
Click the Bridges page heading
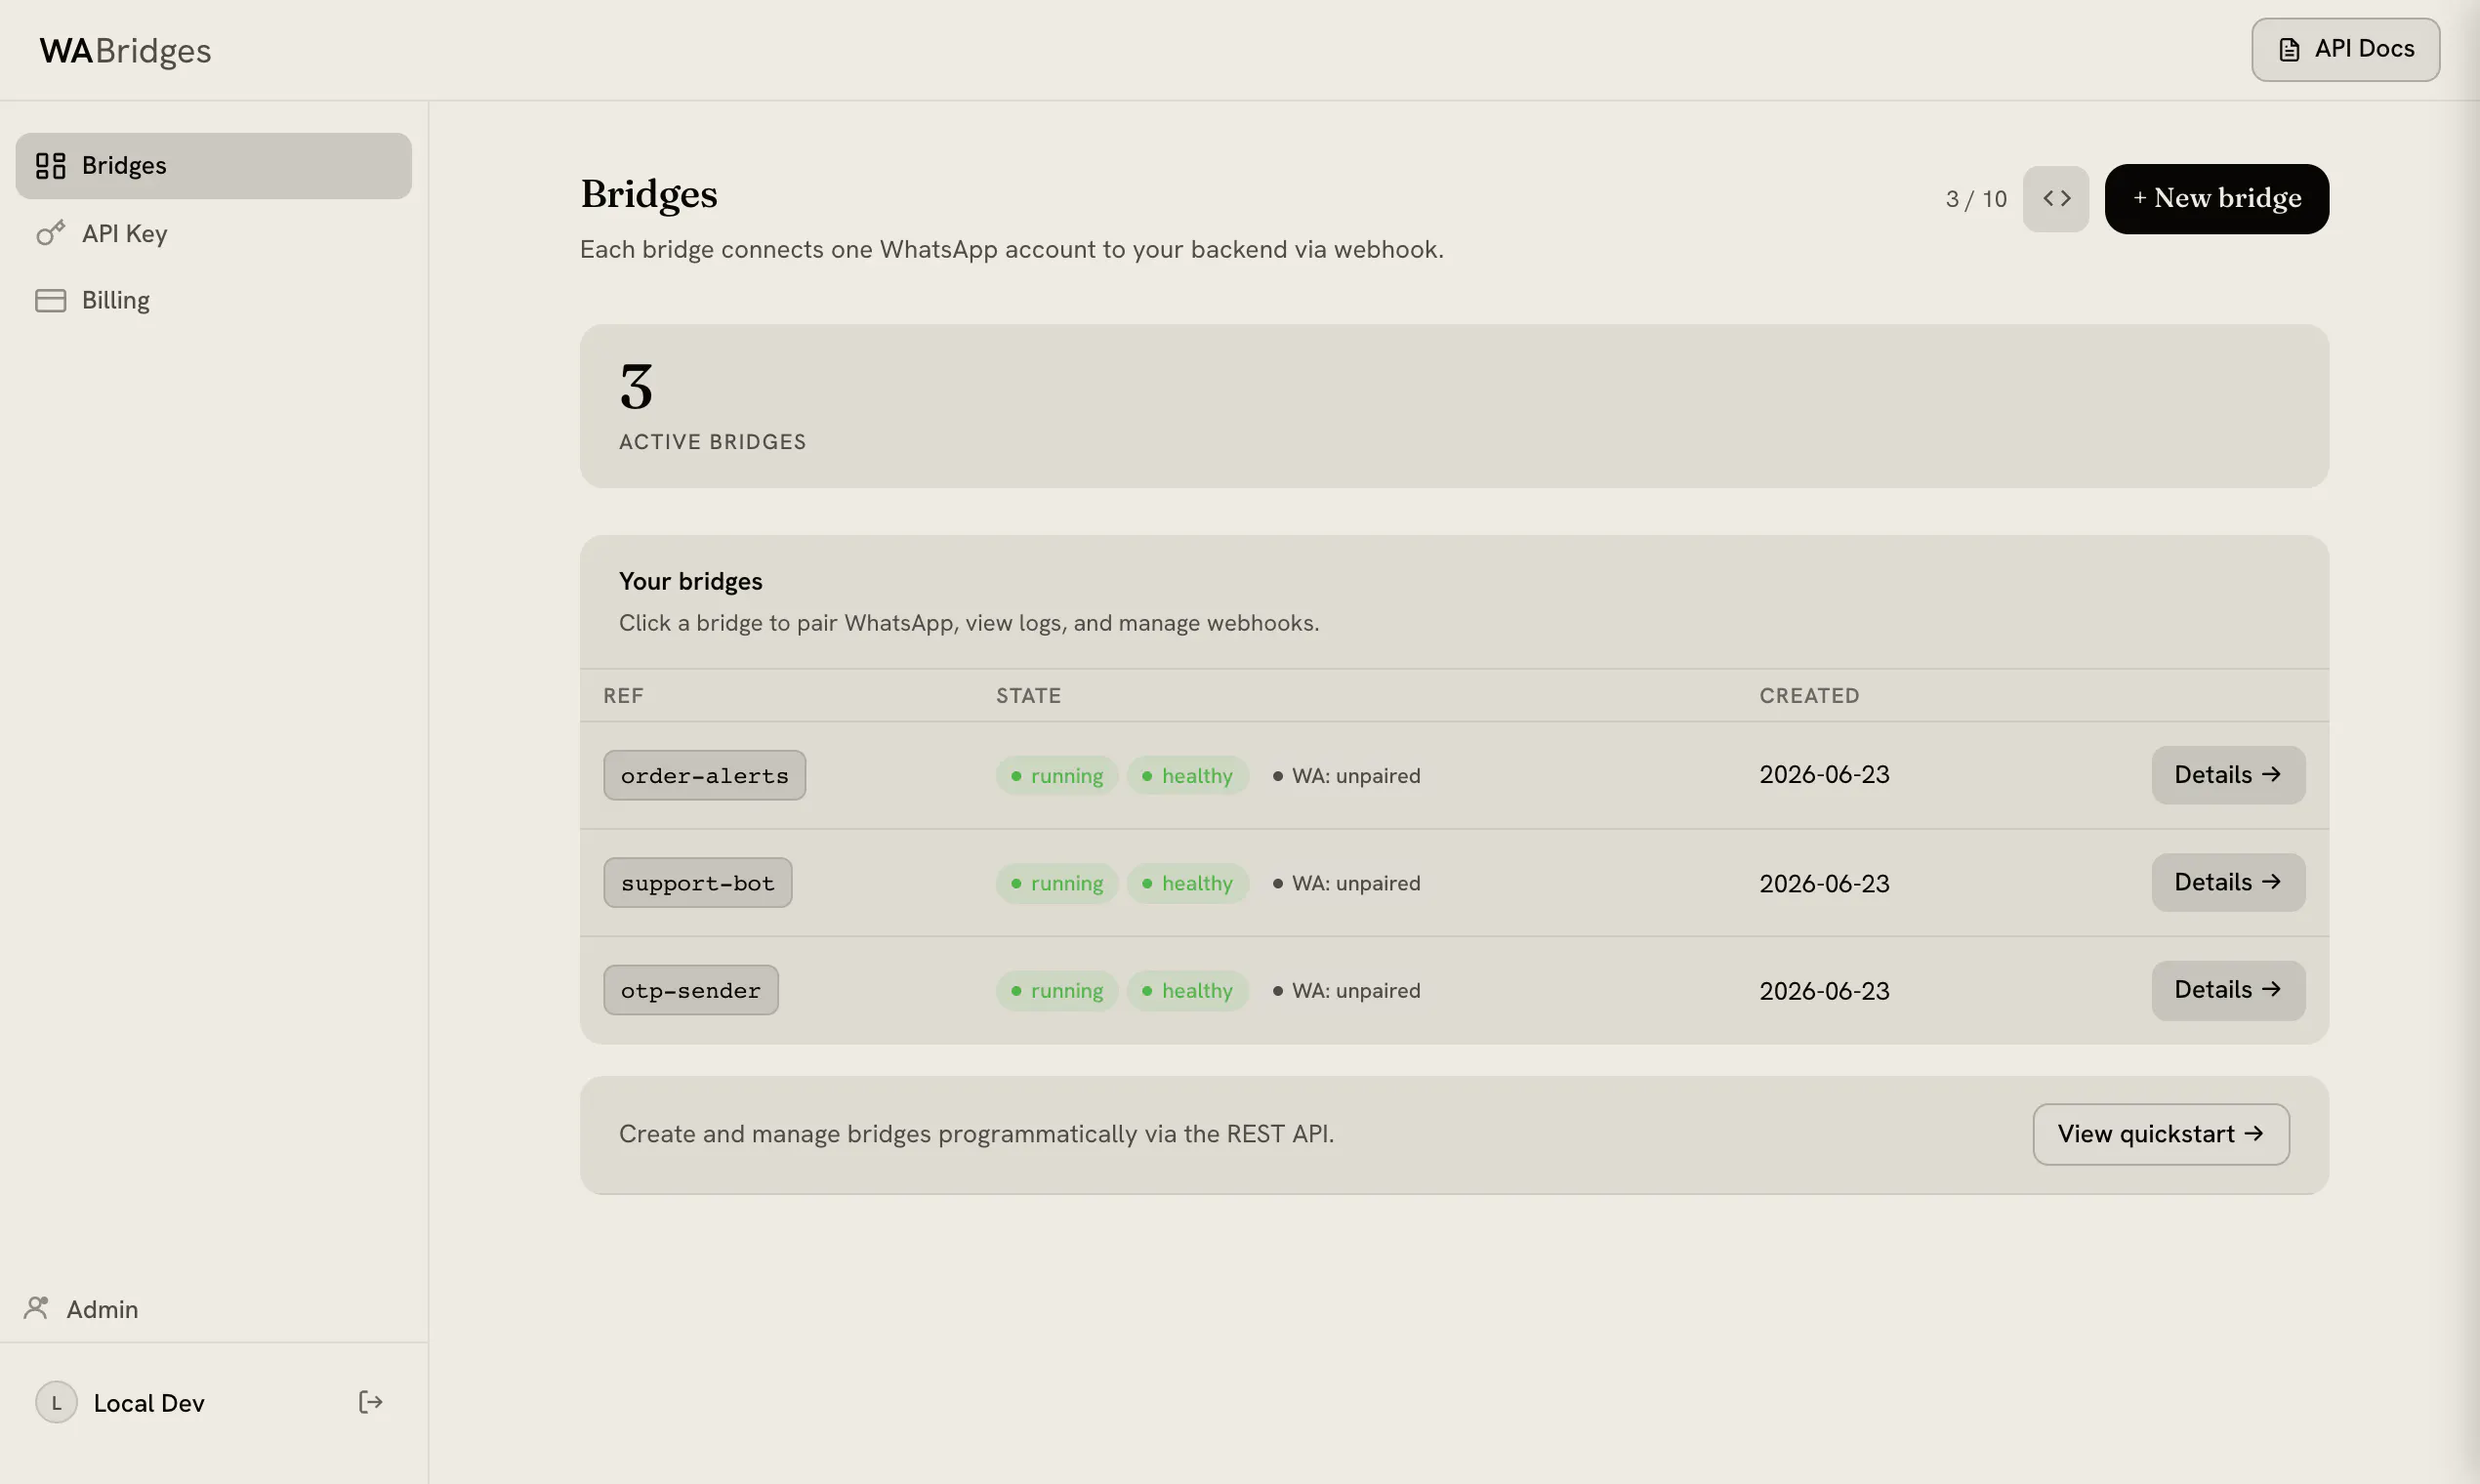point(649,194)
